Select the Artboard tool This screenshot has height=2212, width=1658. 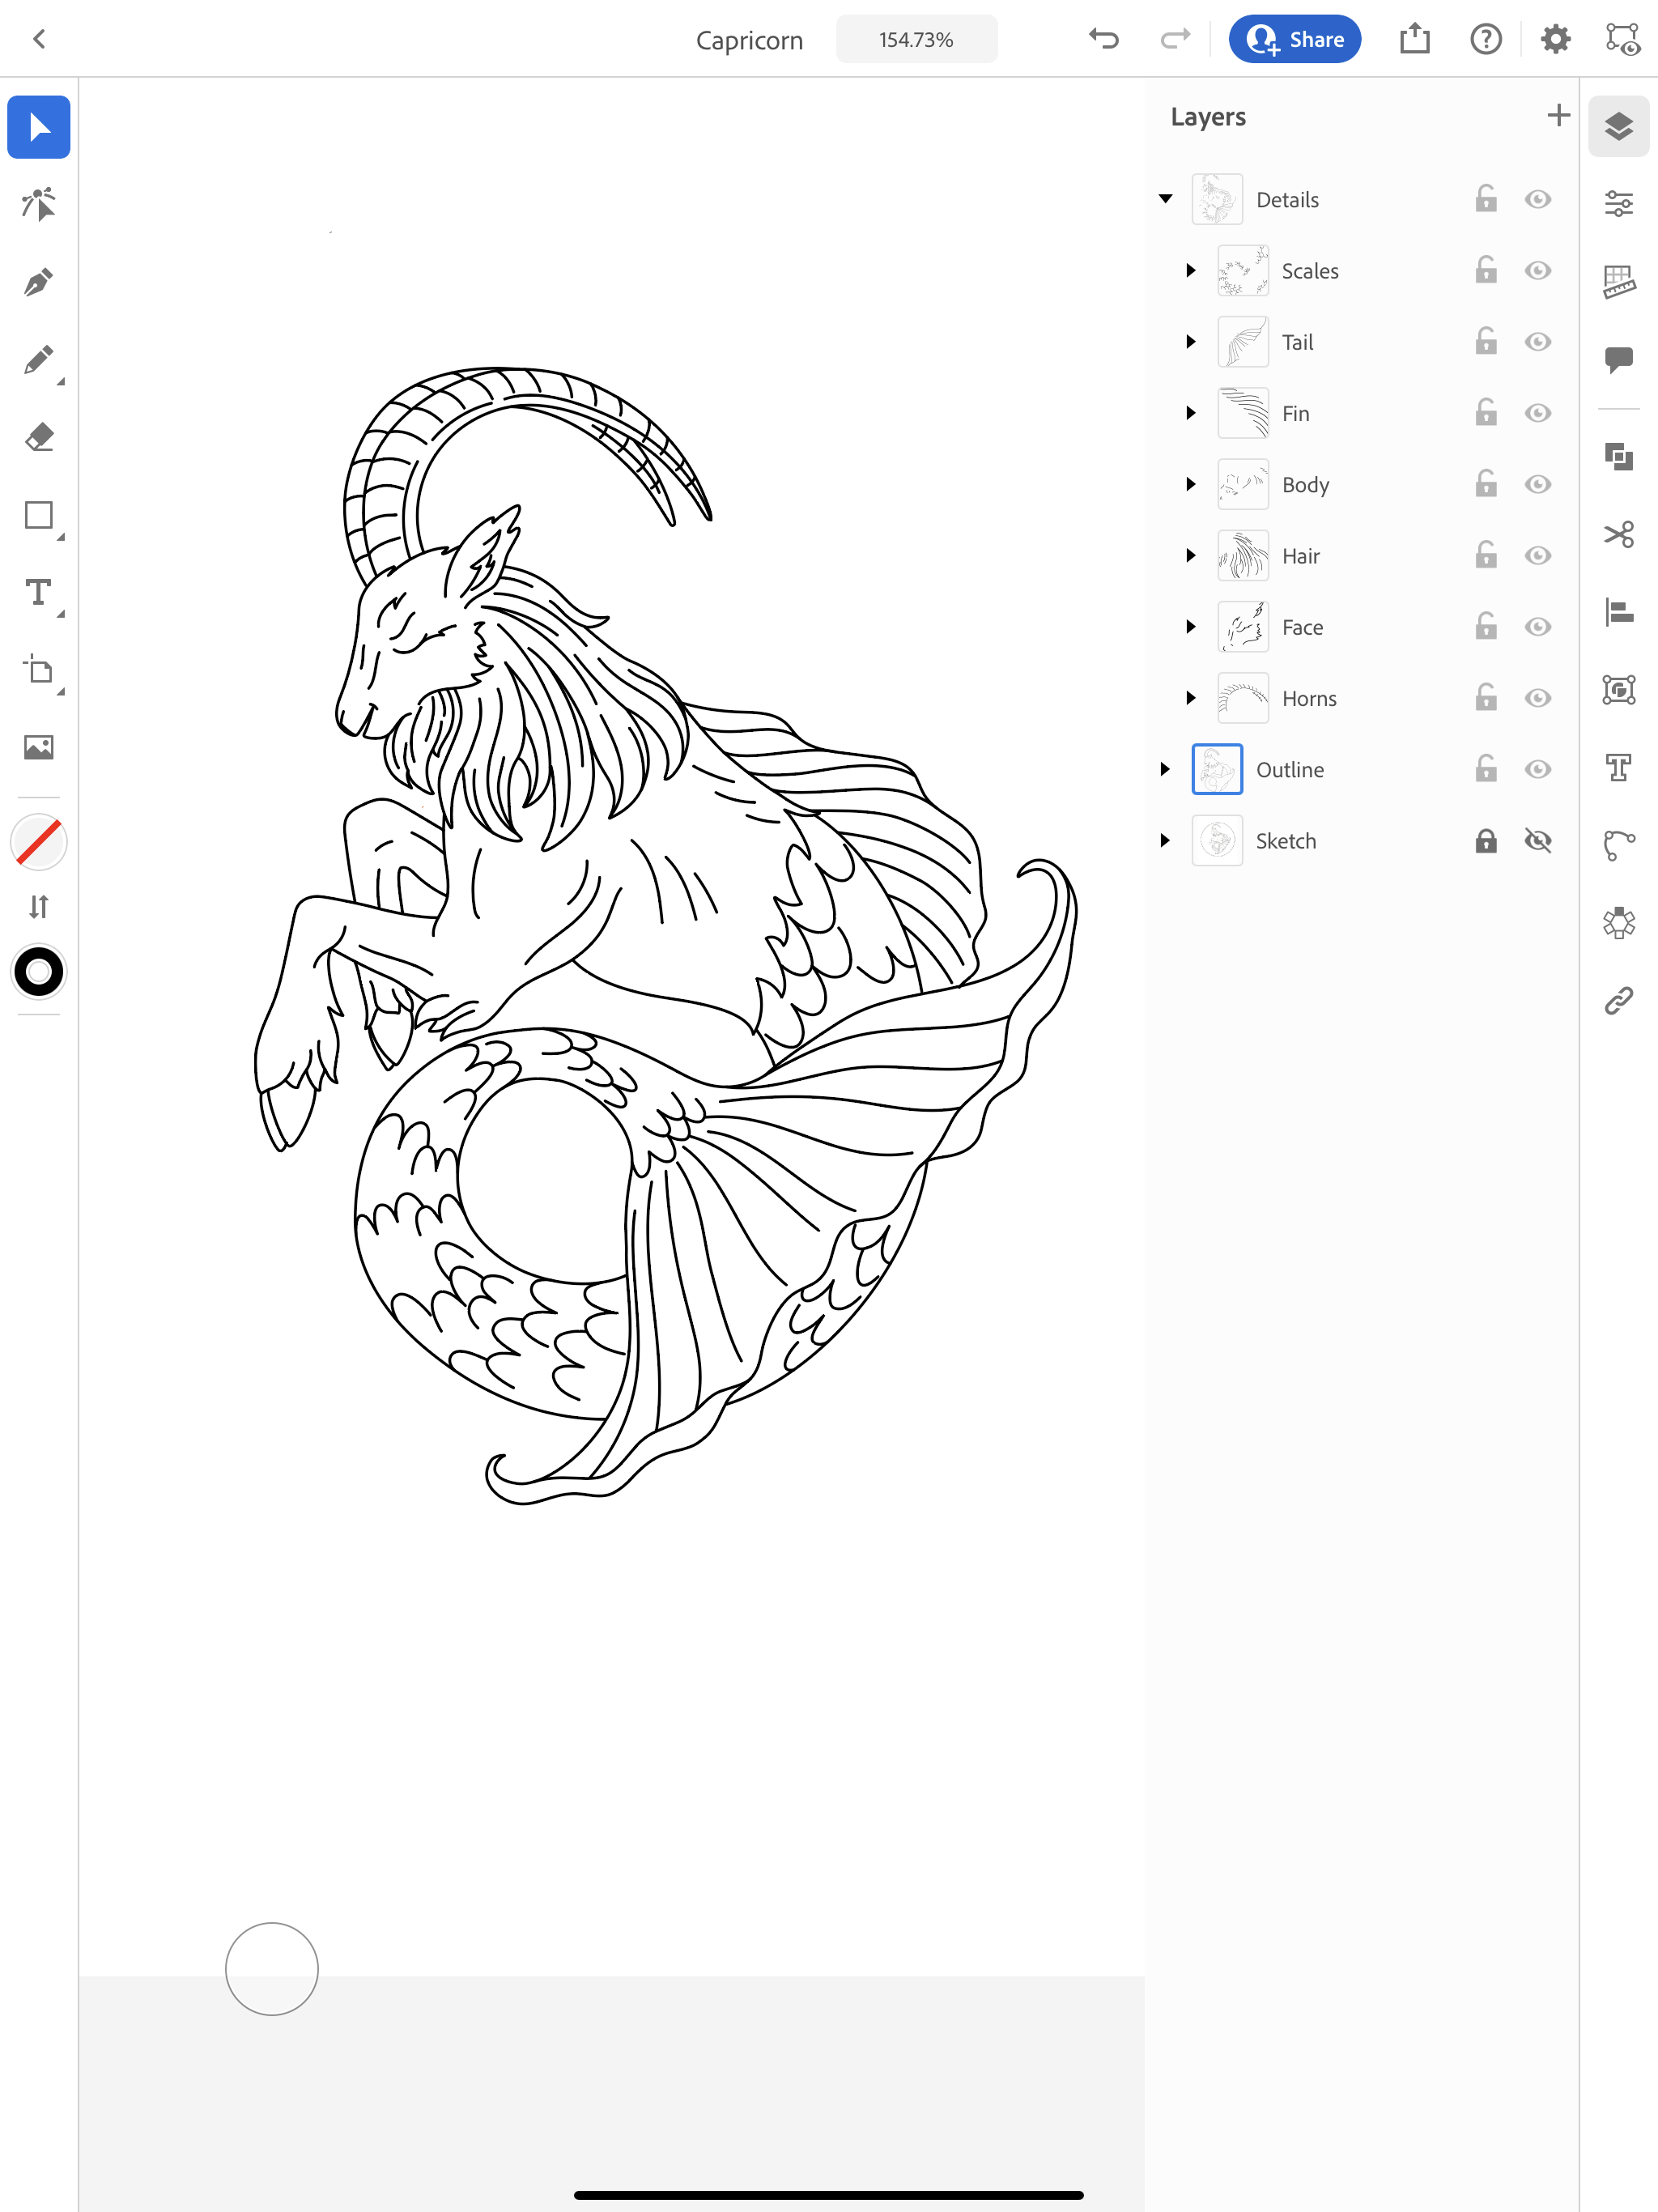point(39,670)
